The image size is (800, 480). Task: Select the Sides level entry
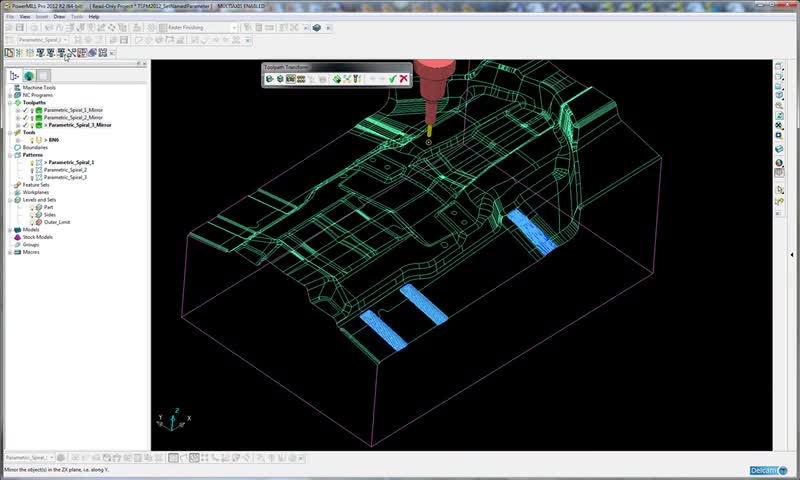pos(49,215)
